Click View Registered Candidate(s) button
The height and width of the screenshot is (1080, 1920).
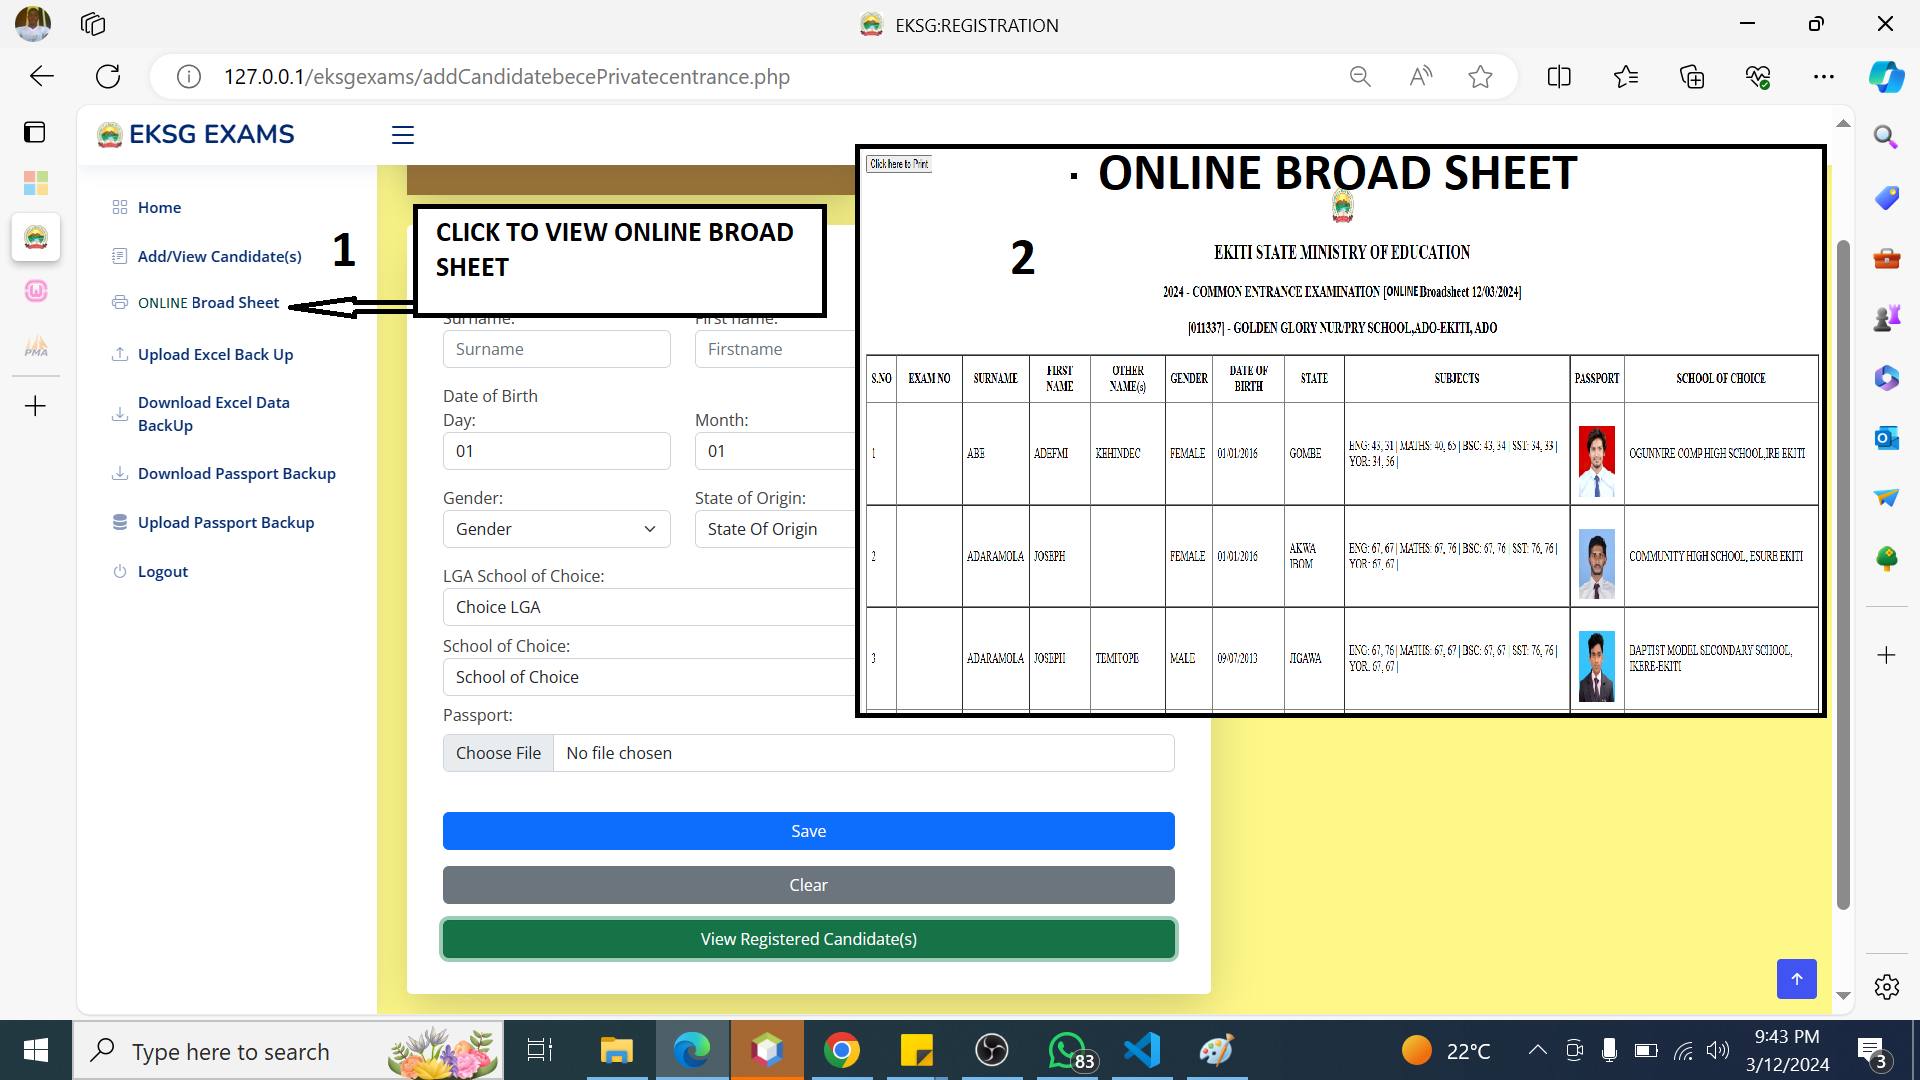pyautogui.click(x=808, y=939)
